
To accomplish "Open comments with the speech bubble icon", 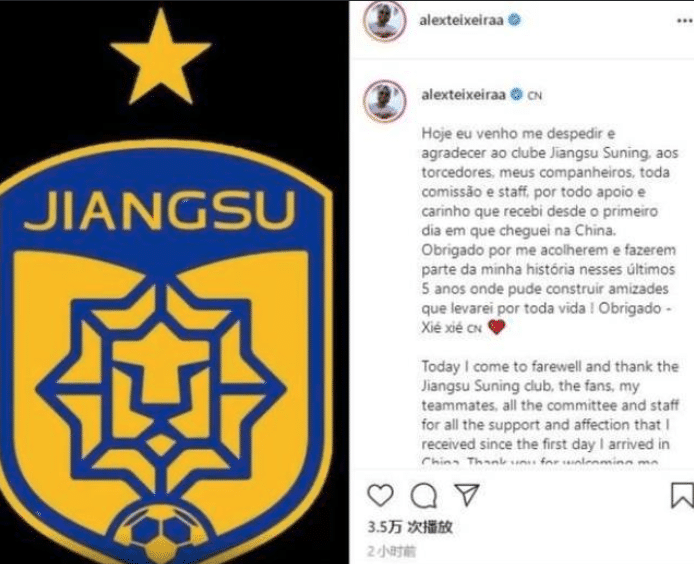I will (424, 495).
